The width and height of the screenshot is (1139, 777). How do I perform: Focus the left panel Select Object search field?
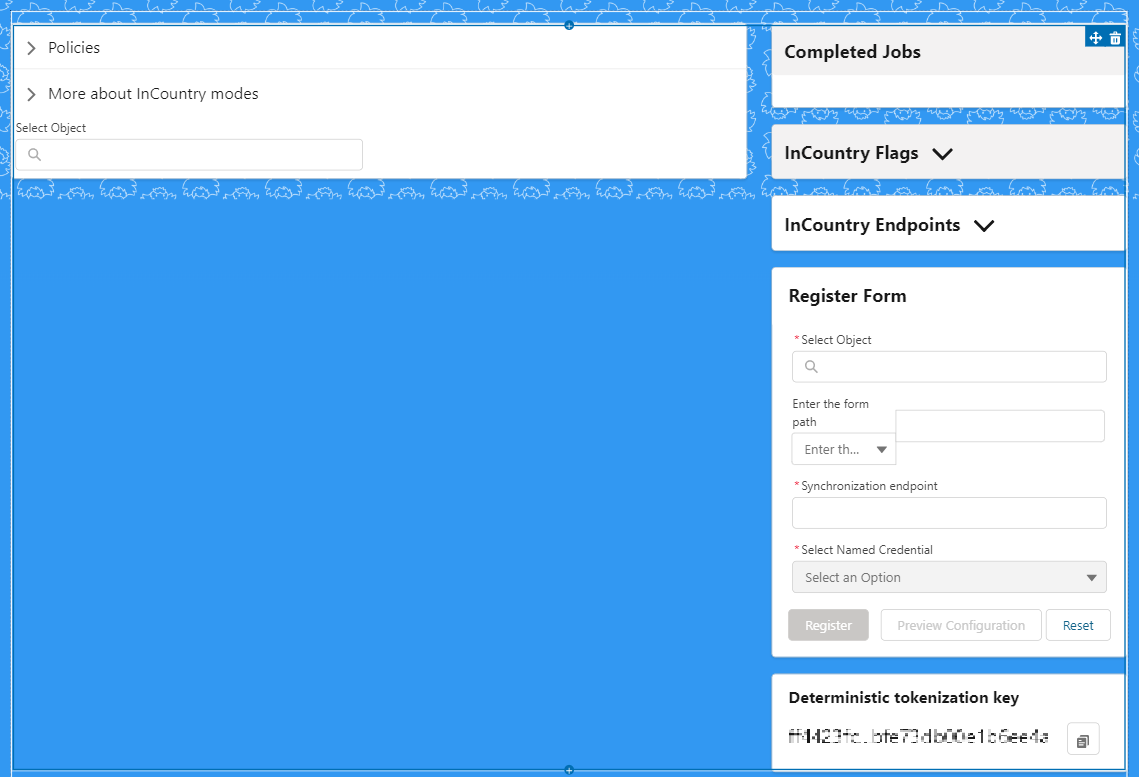coord(189,155)
